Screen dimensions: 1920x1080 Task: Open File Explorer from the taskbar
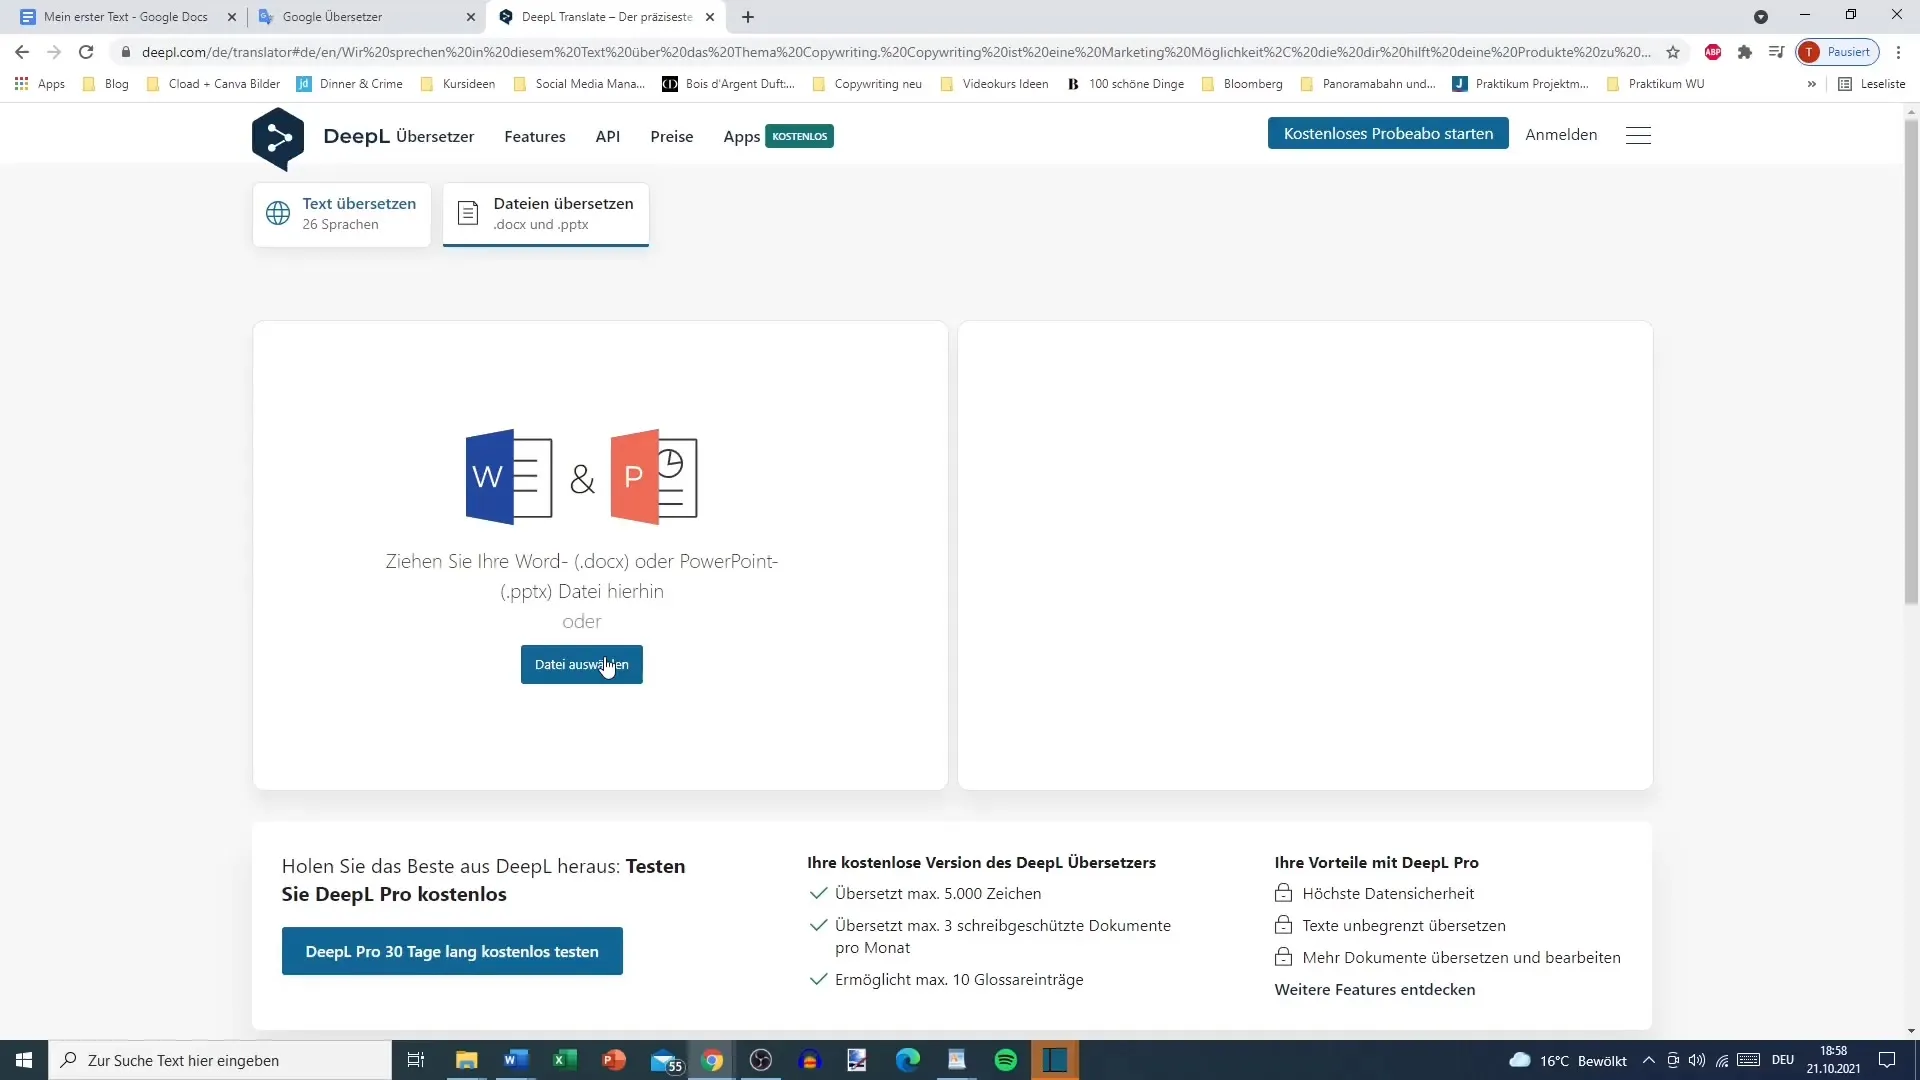tap(467, 1060)
